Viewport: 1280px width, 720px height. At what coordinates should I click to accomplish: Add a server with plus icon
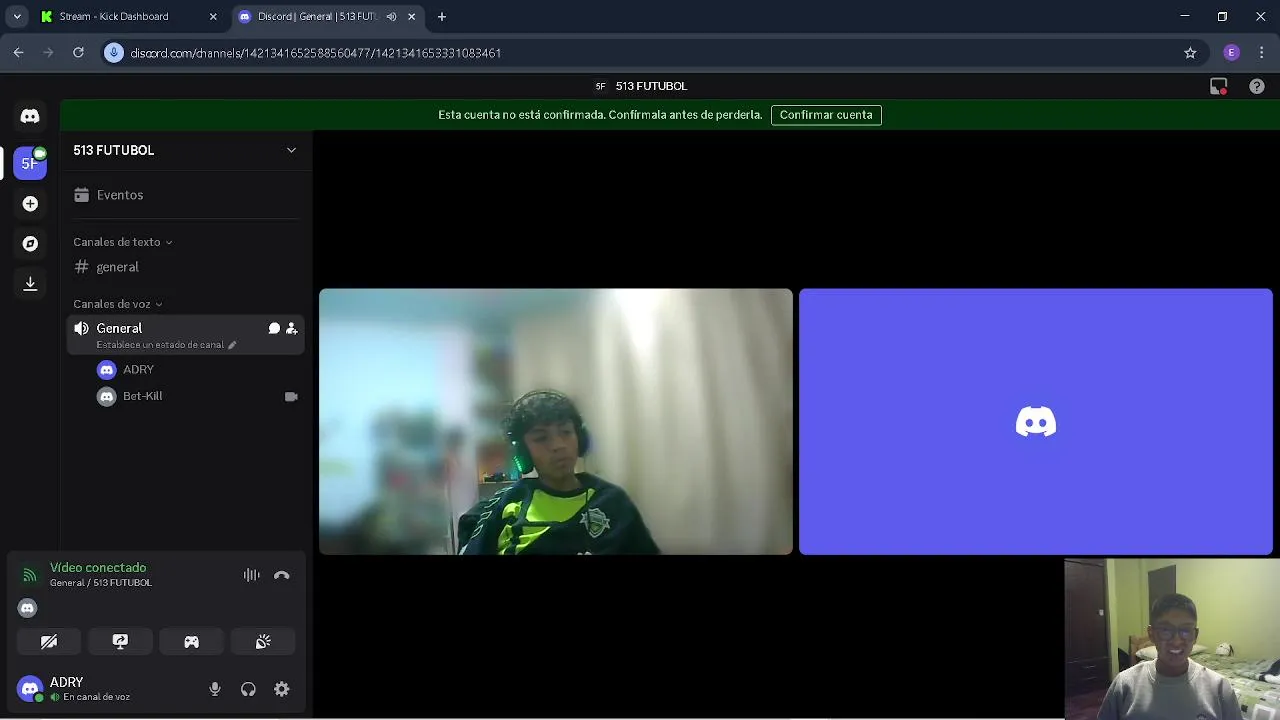(30, 204)
